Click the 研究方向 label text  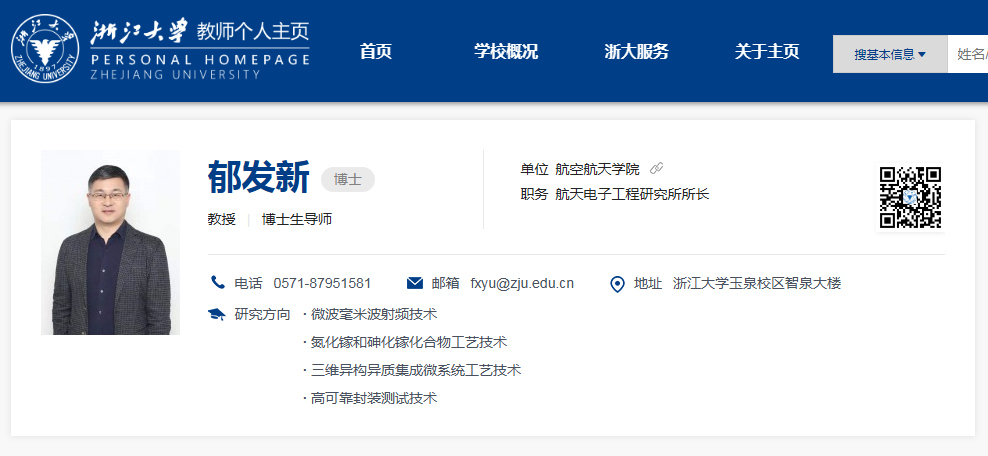(x=262, y=314)
